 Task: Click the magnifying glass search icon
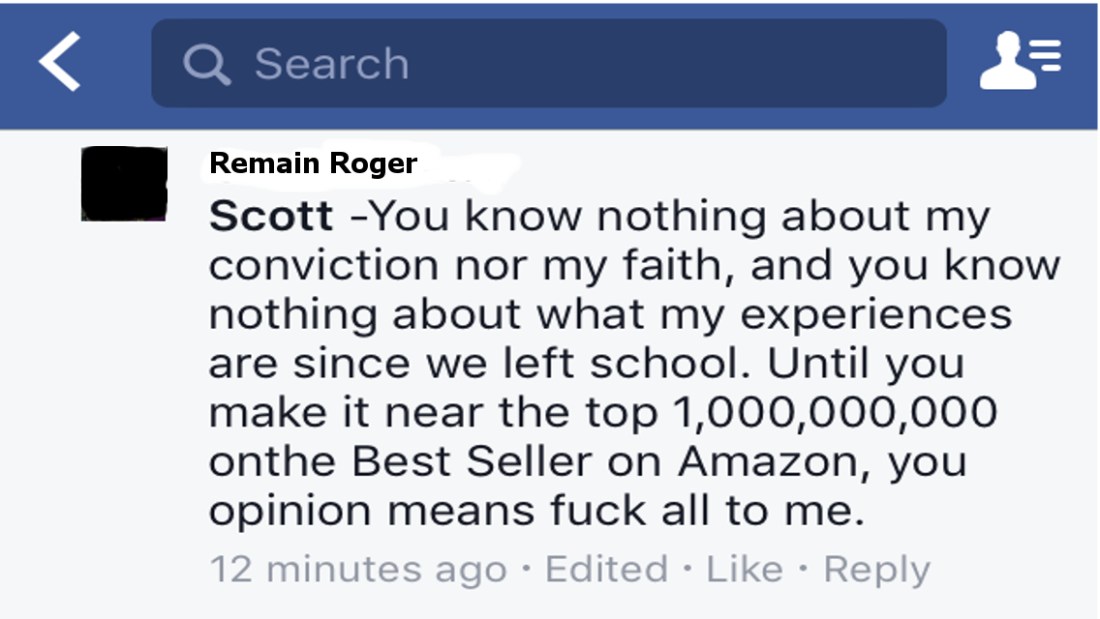[x=207, y=64]
